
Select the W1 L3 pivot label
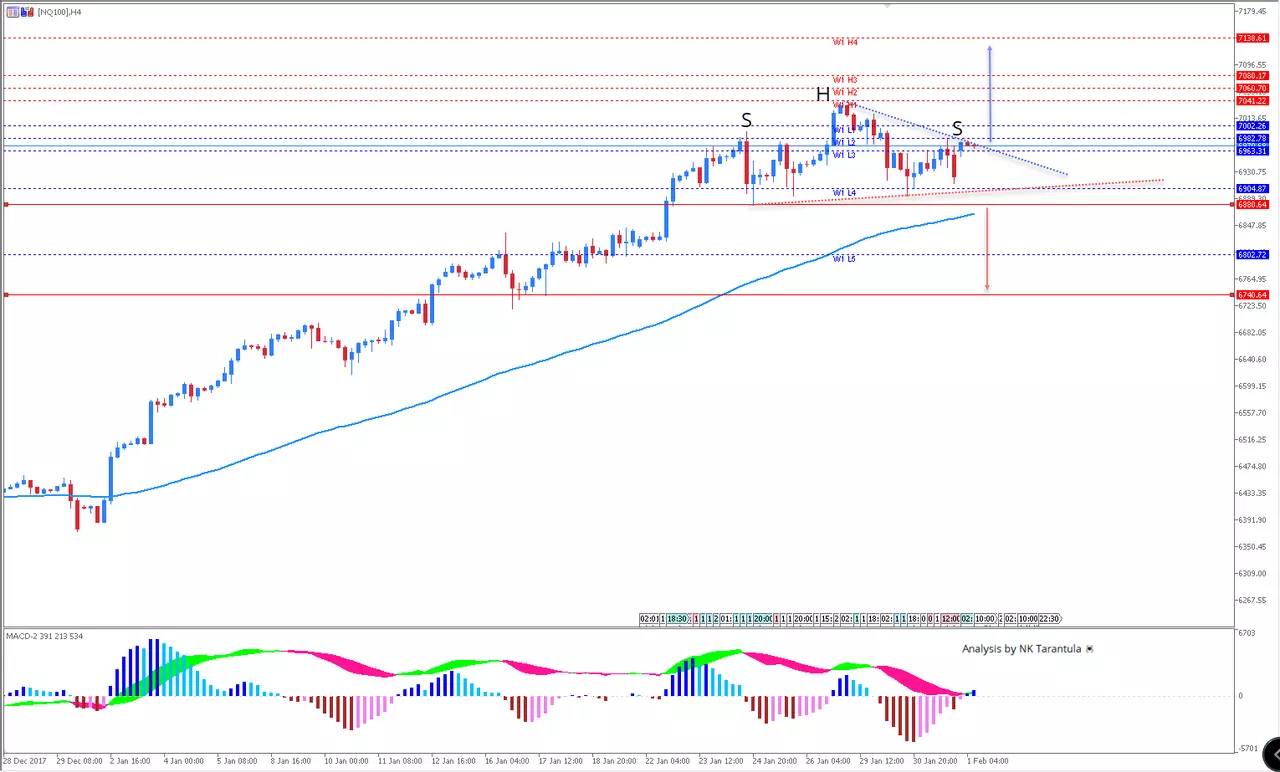(844, 155)
